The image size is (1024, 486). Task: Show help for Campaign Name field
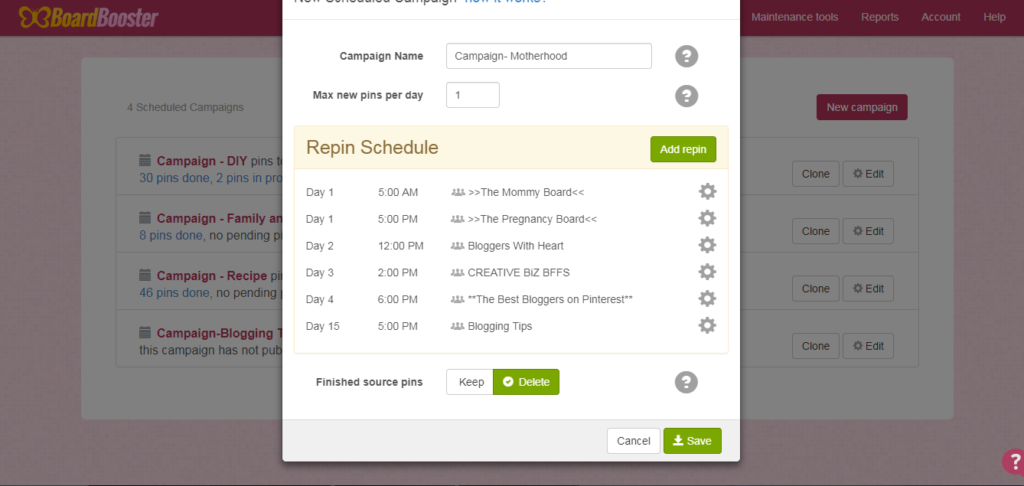pyautogui.click(x=686, y=56)
